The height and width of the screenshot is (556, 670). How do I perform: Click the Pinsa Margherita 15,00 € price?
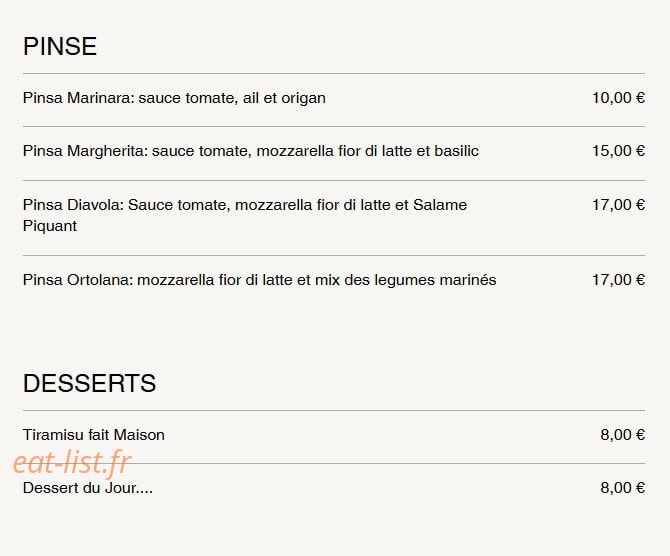pyautogui.click(x=618, y=151)
